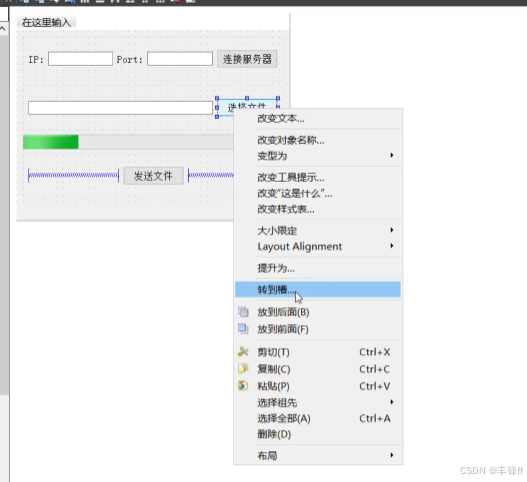Choose 剪切(T) from context menu

318,352
